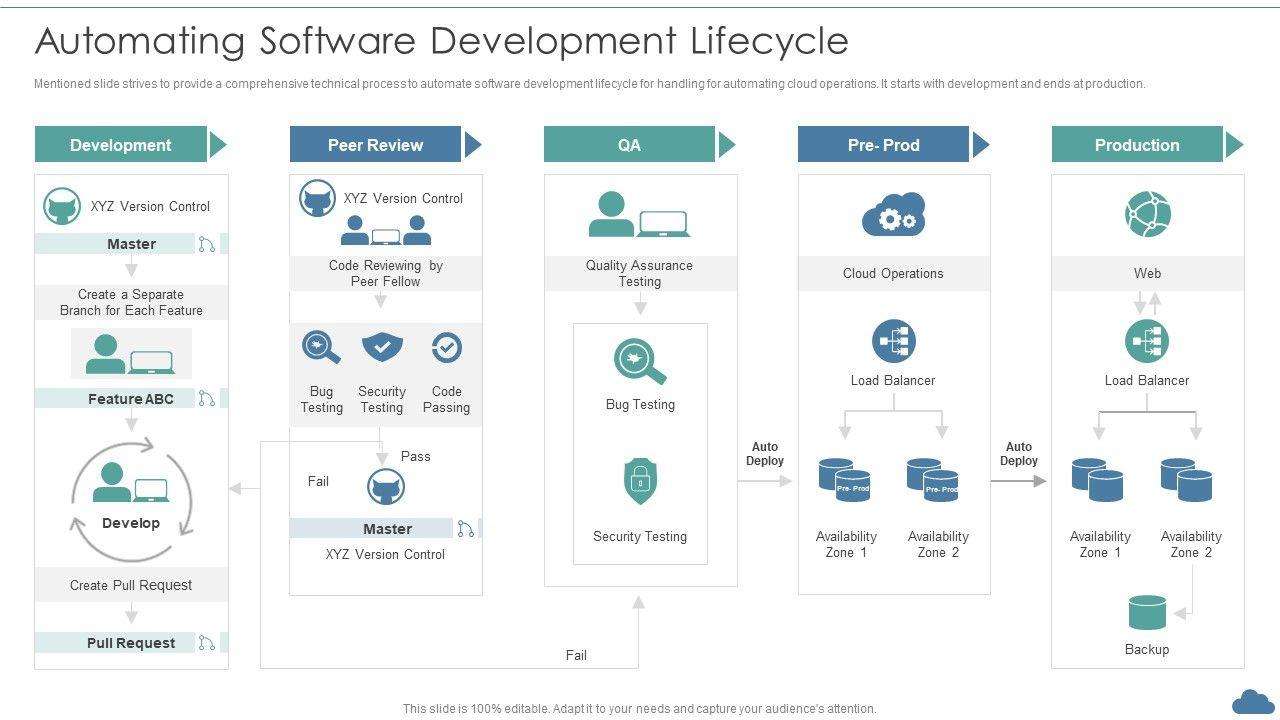Select the Security Testing padlock shield icon

640,482
